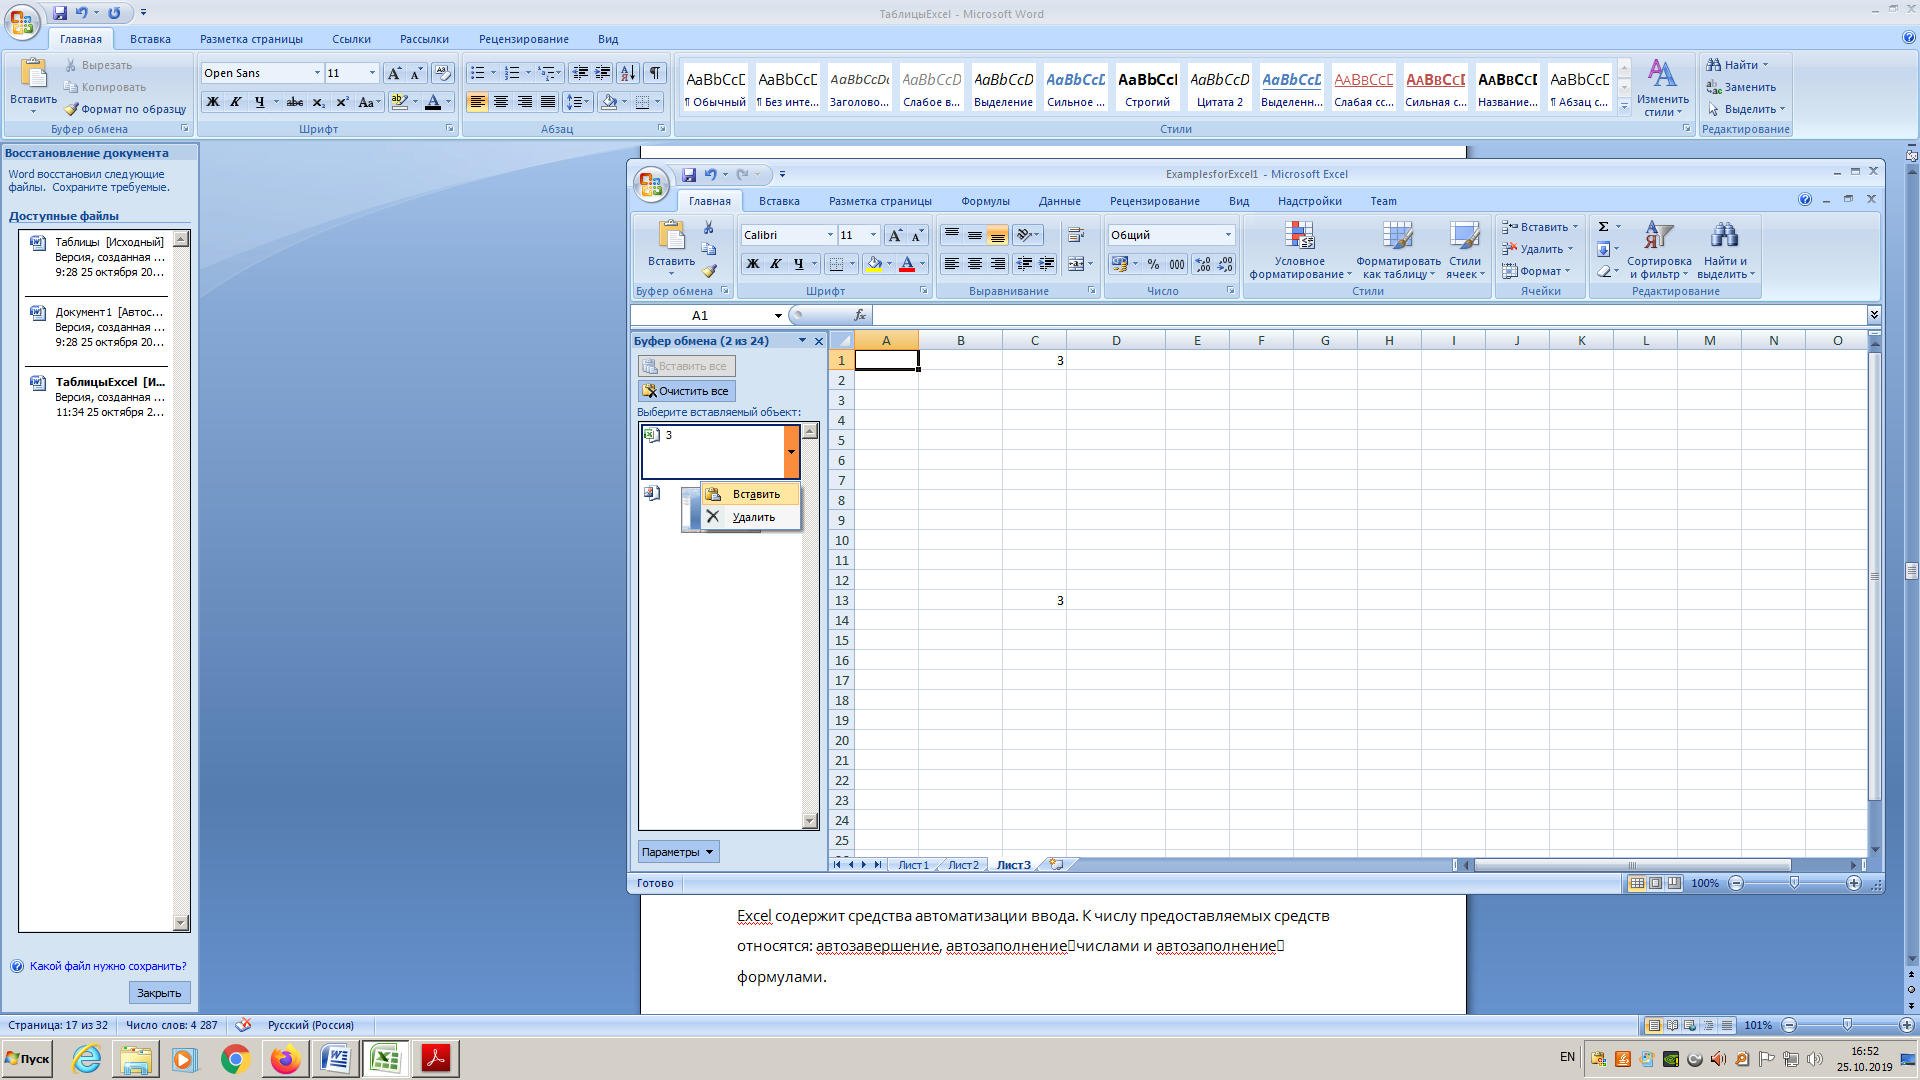Image resolution: width=1920 pixels, height=1080 pixels.
Task: Toggle show paragraph marks (¶) in Word
Action: 655,73
